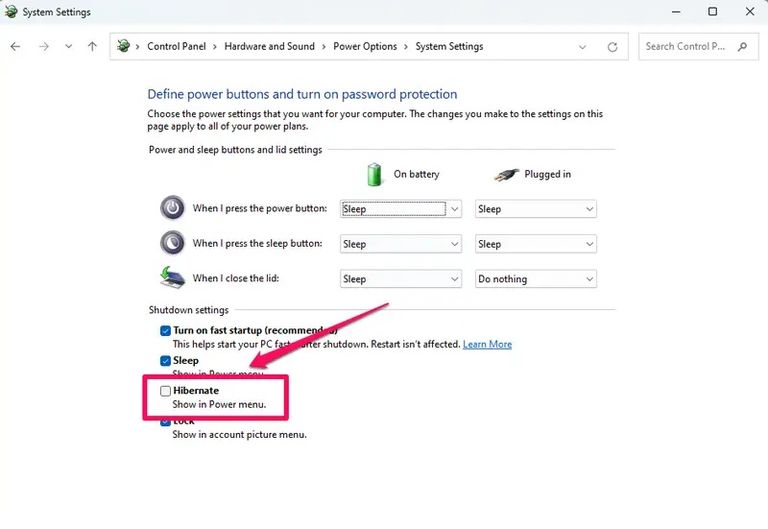The width and height of the screenshot is (768, 529).
Task: Open power button On battery dropdown
Action: pyautogui.click(x=400, y=209)
